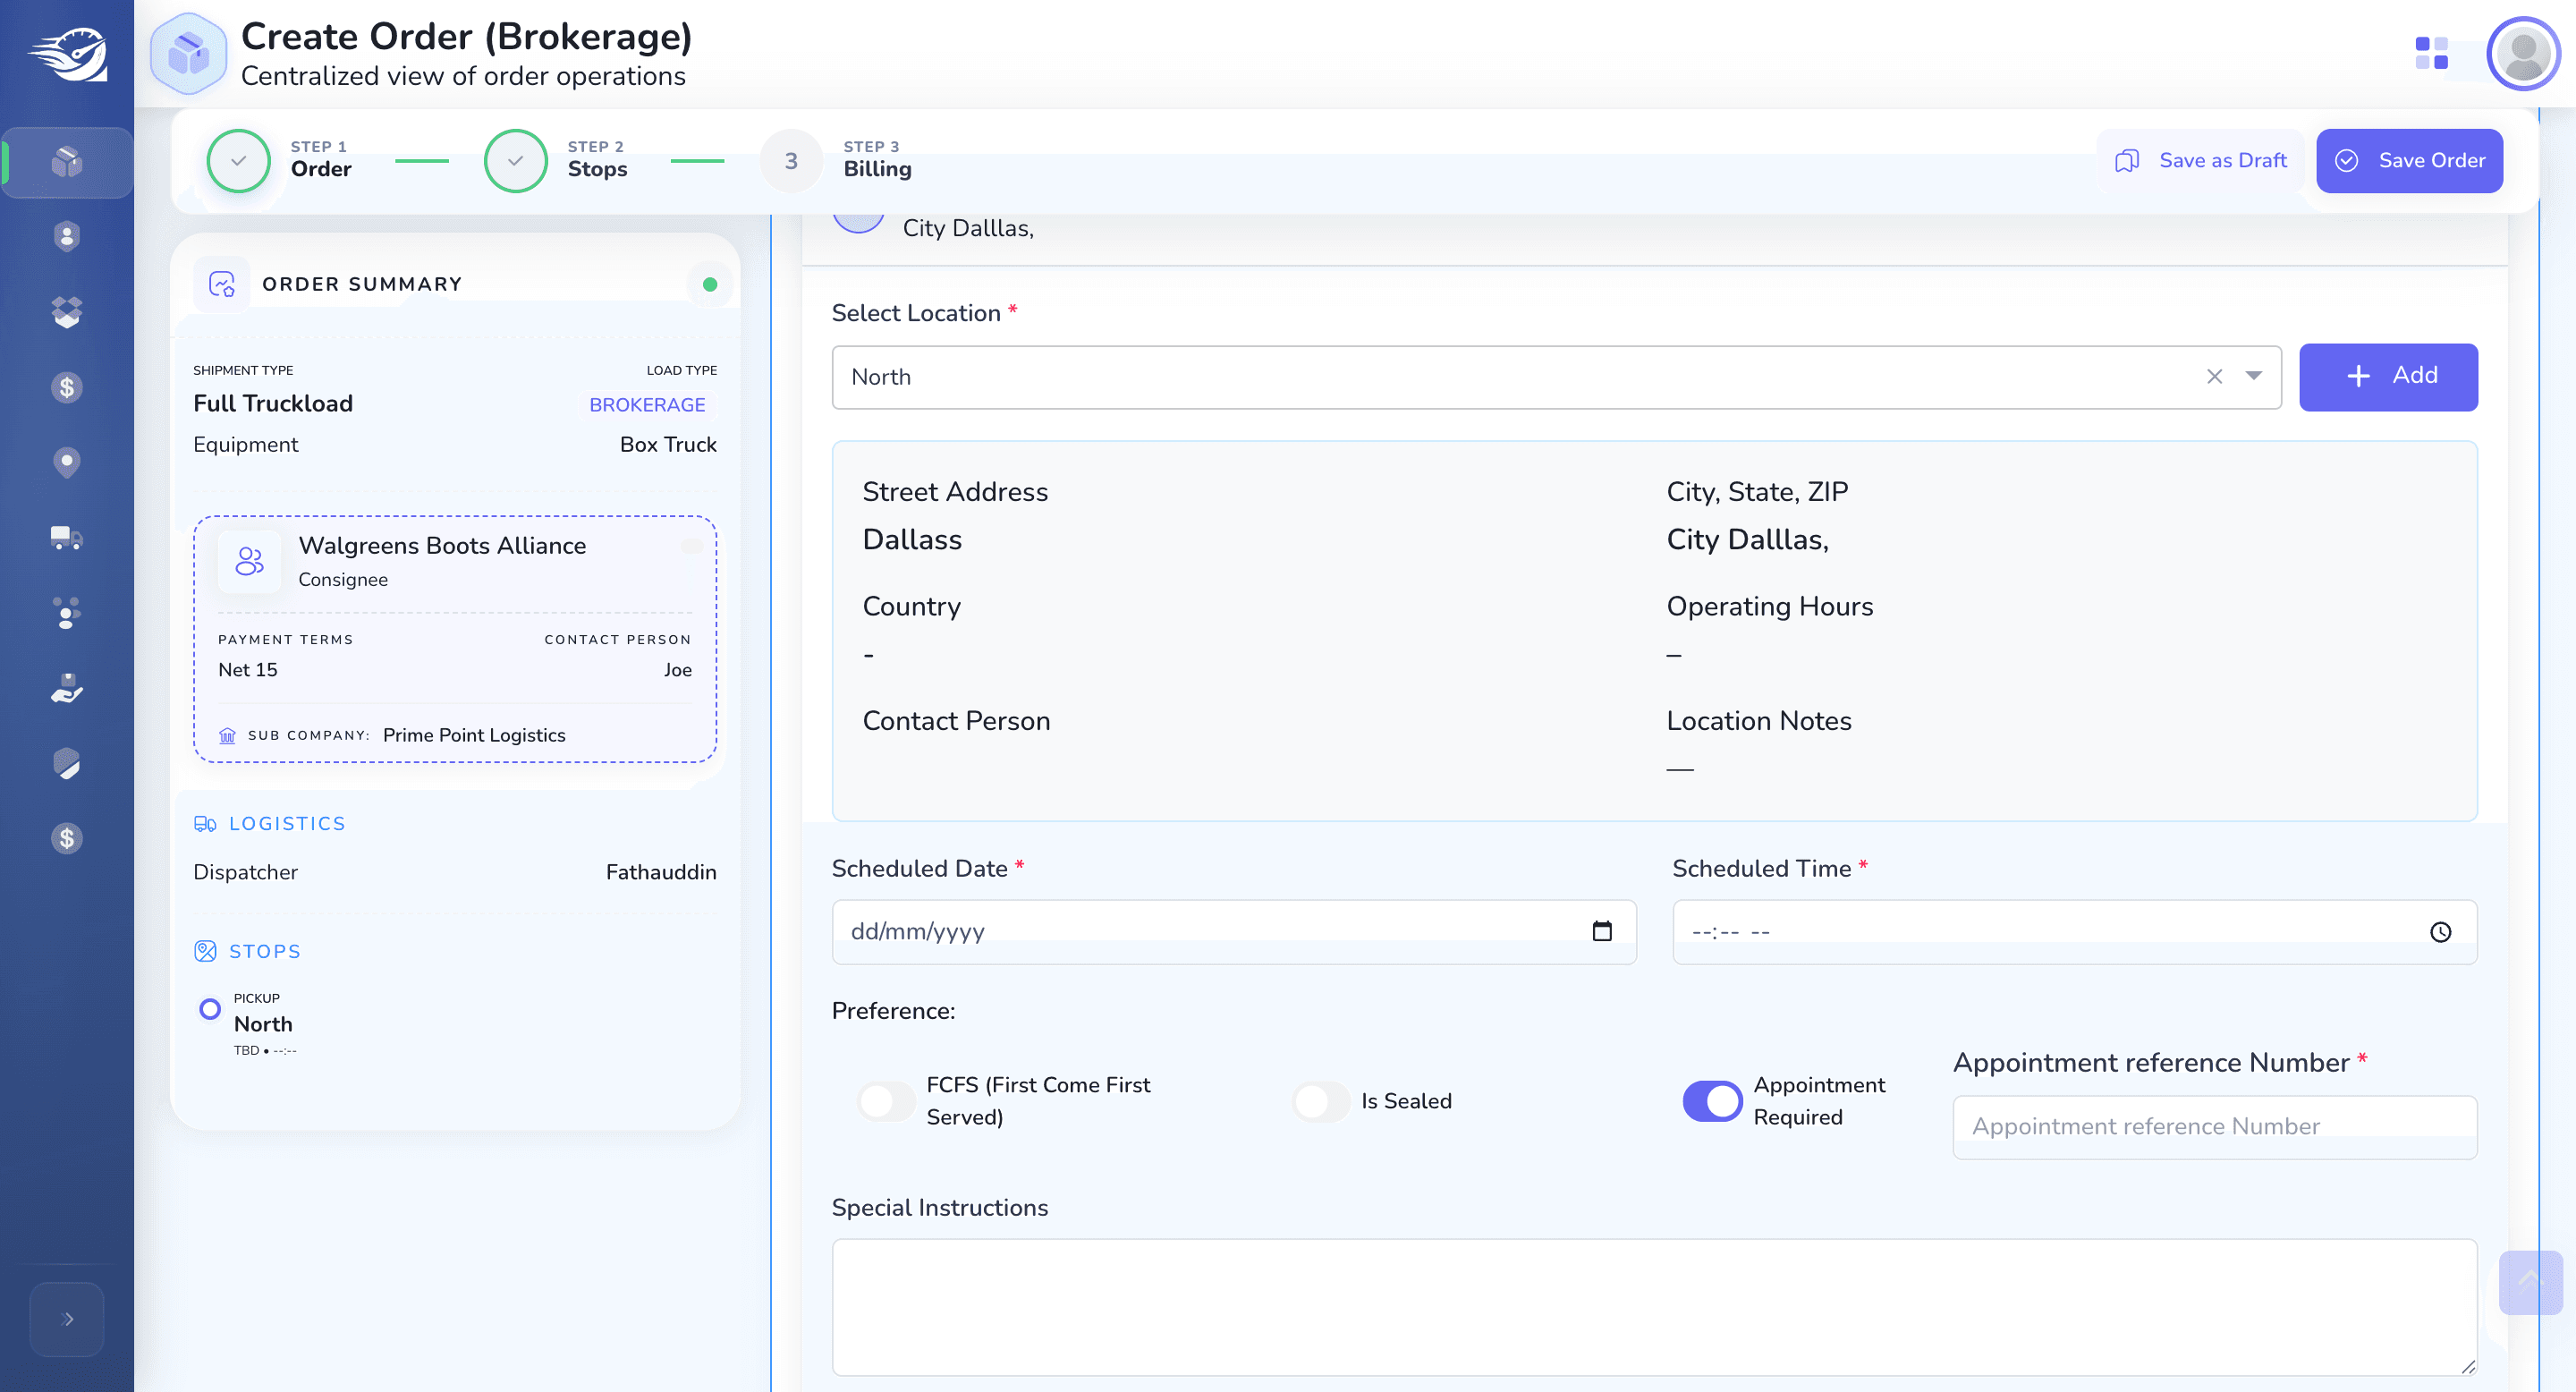Image resolution: width=2576 pixels, height=1392 pixels.
Task: Open the apps grid icon
Action: pos(2431,53)
